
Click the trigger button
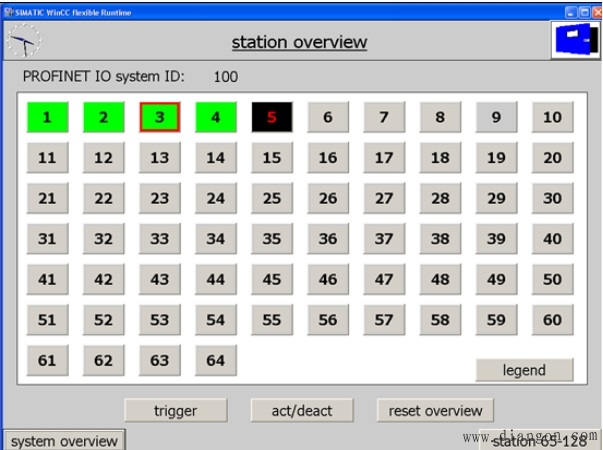176,411
